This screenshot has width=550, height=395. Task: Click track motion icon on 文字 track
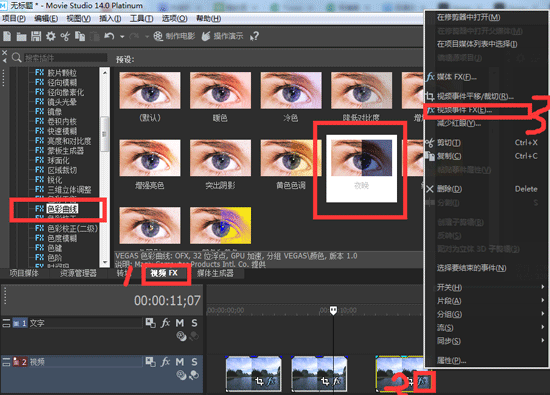click(151, 323)
